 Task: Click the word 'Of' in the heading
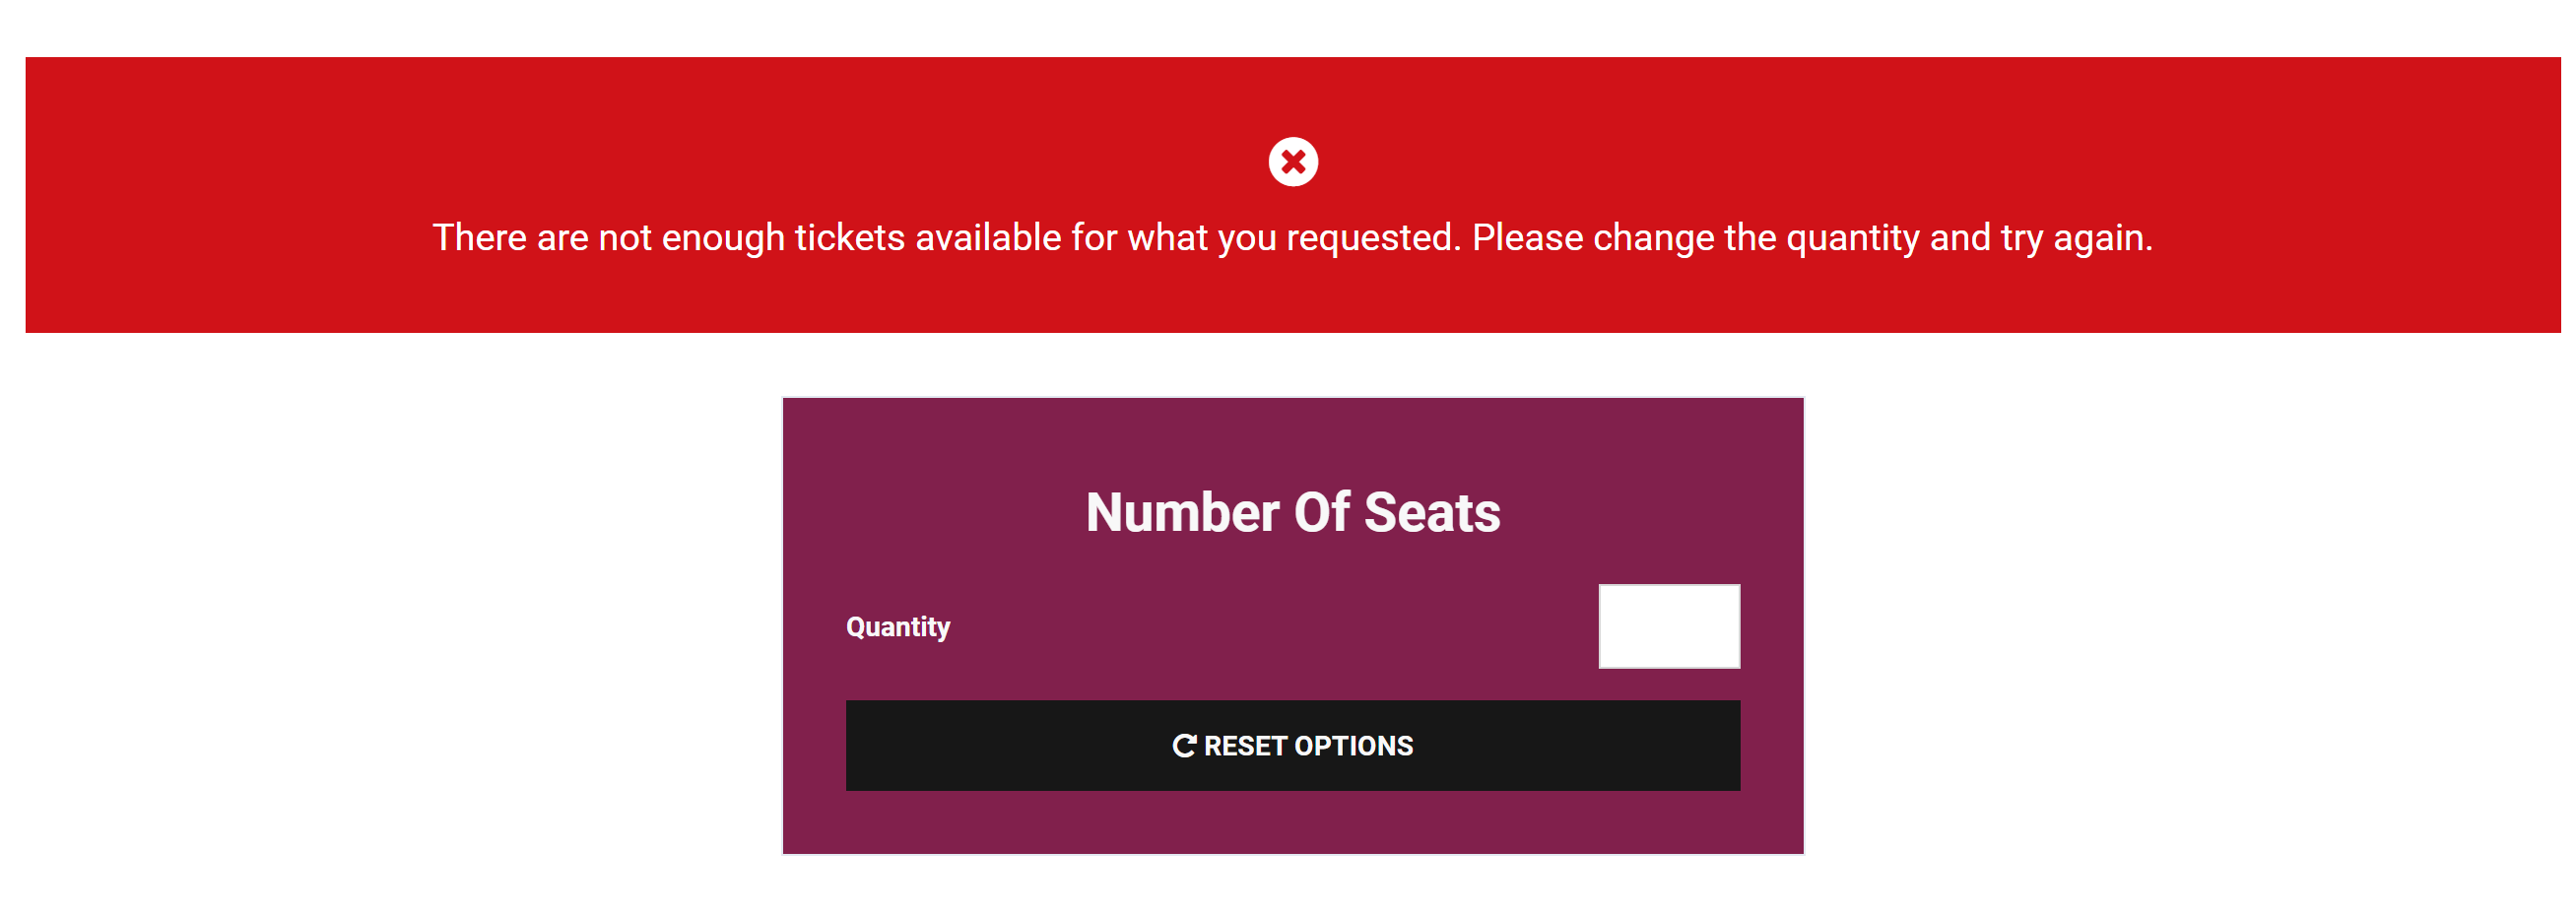[1322, 513]
